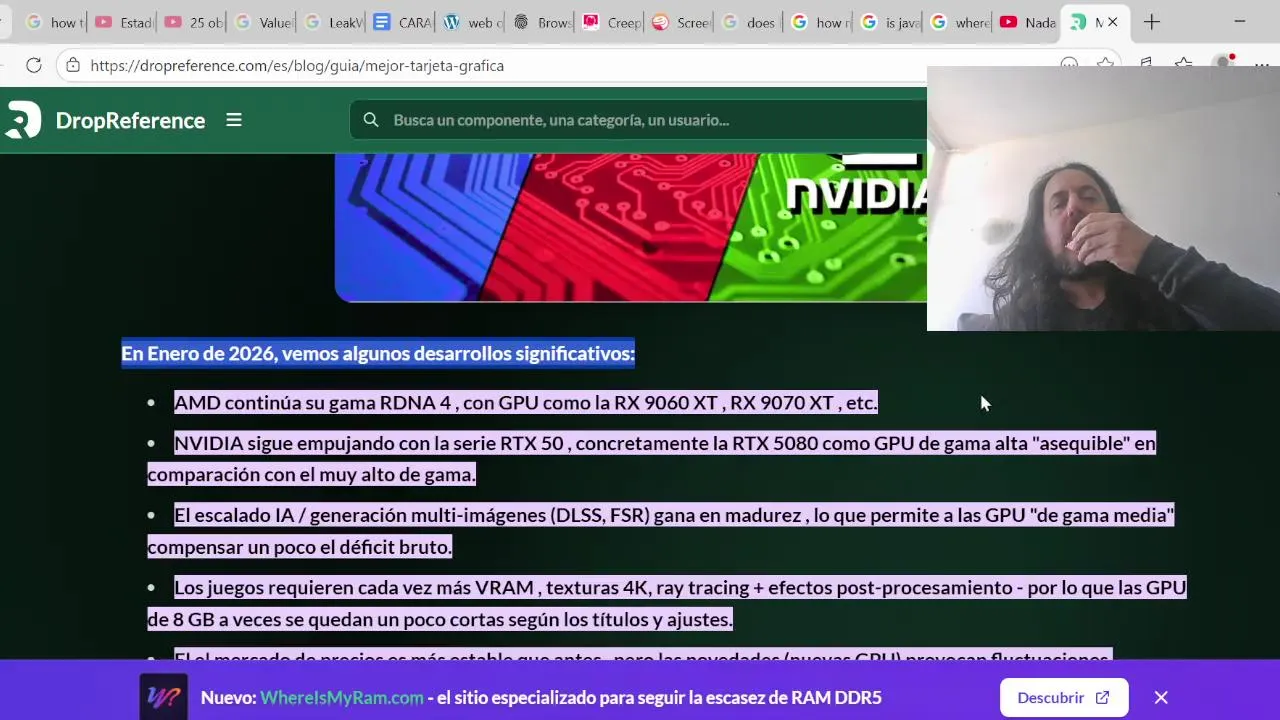Click the favorites star icon in toolbar
Viewport: 1280px width, 720px height.
[1105, 65]
